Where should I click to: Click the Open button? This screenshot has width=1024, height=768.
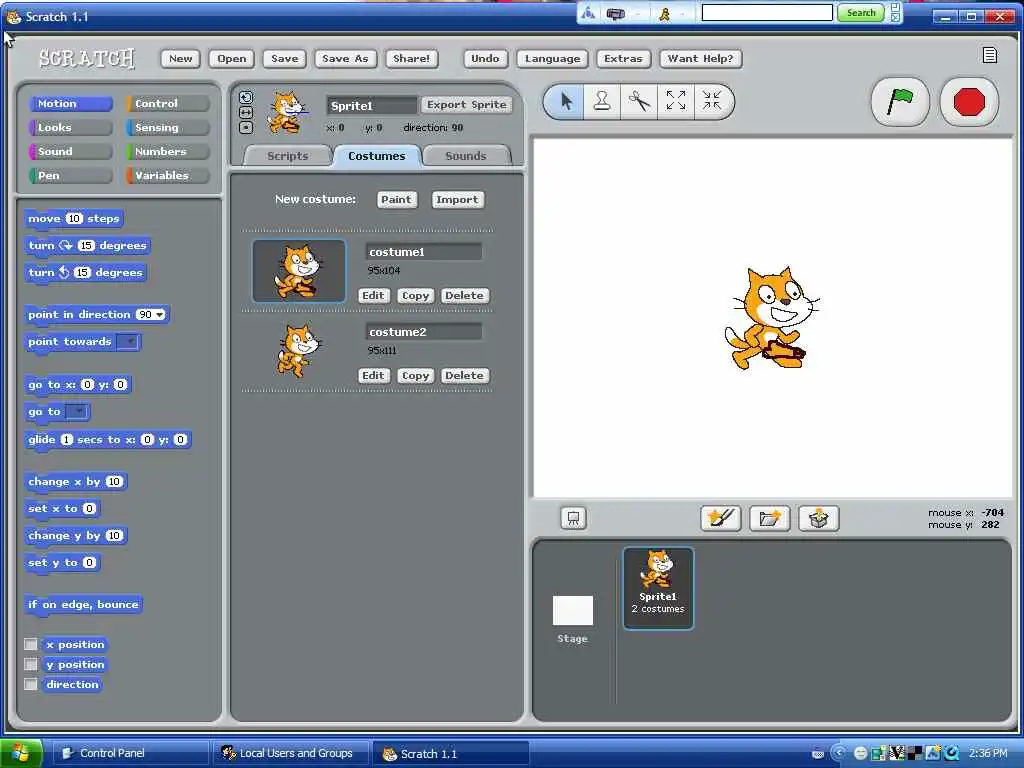pyautogui.click(x=232, y=59)
